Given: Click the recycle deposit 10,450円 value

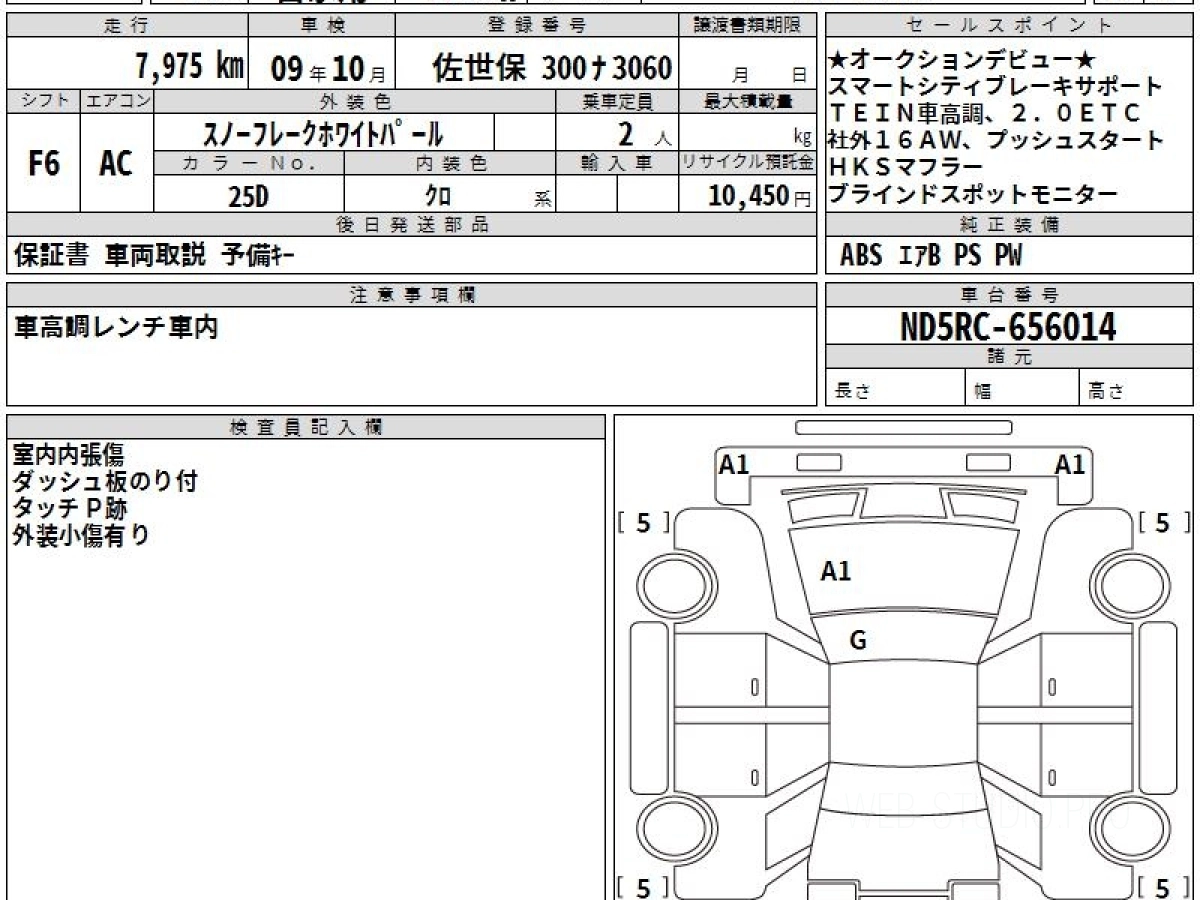Looking at the screenshot, I should [748, 197].
